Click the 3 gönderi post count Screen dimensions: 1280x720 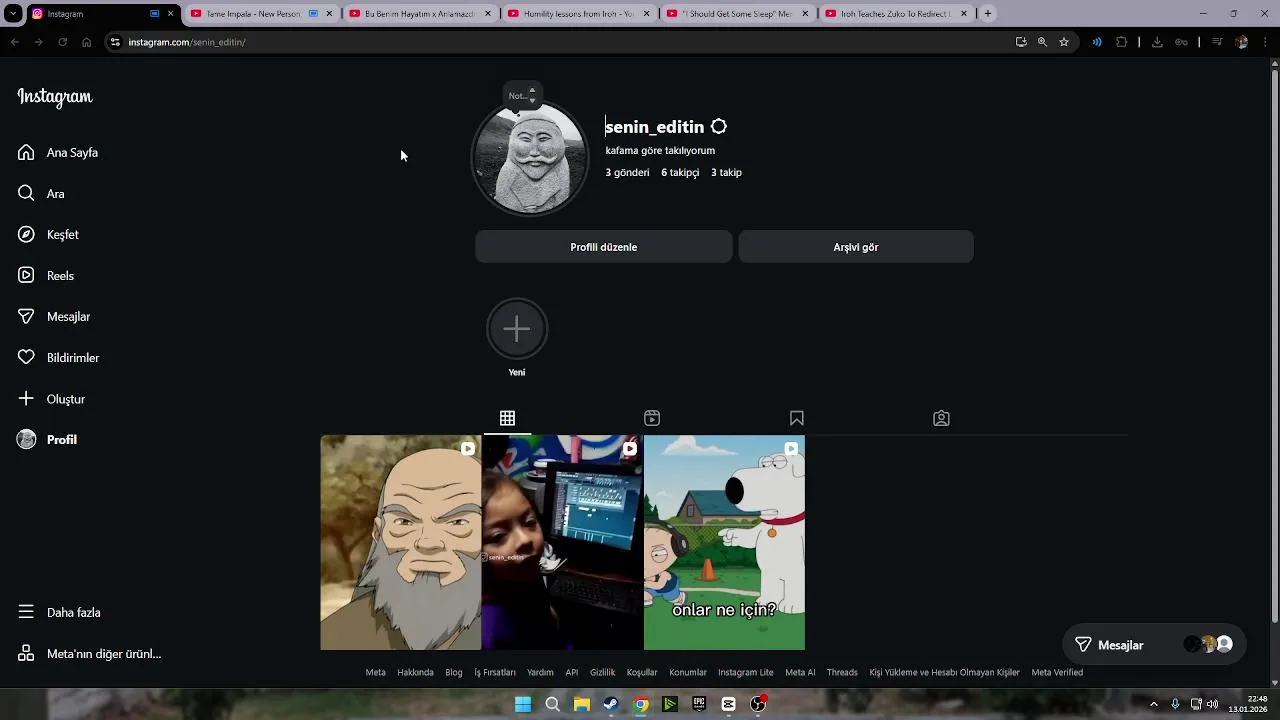627,173
